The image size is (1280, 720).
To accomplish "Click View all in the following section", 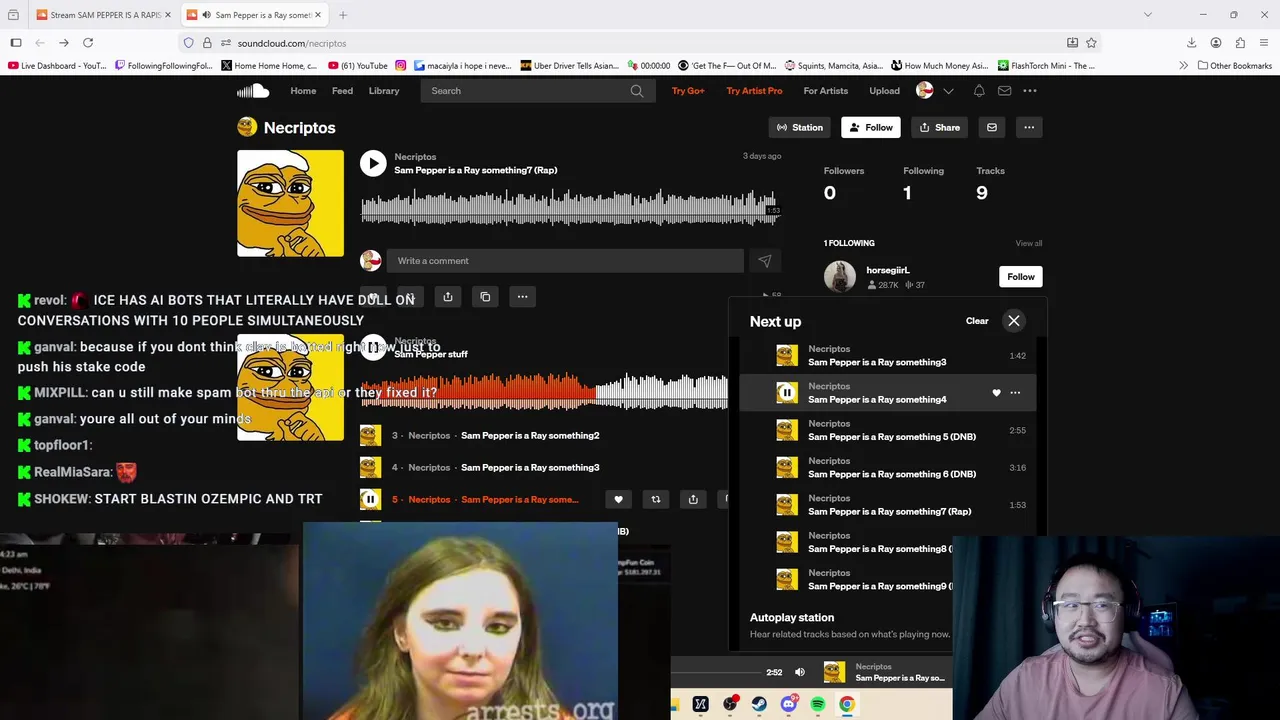I will [x=1029, y=243].
